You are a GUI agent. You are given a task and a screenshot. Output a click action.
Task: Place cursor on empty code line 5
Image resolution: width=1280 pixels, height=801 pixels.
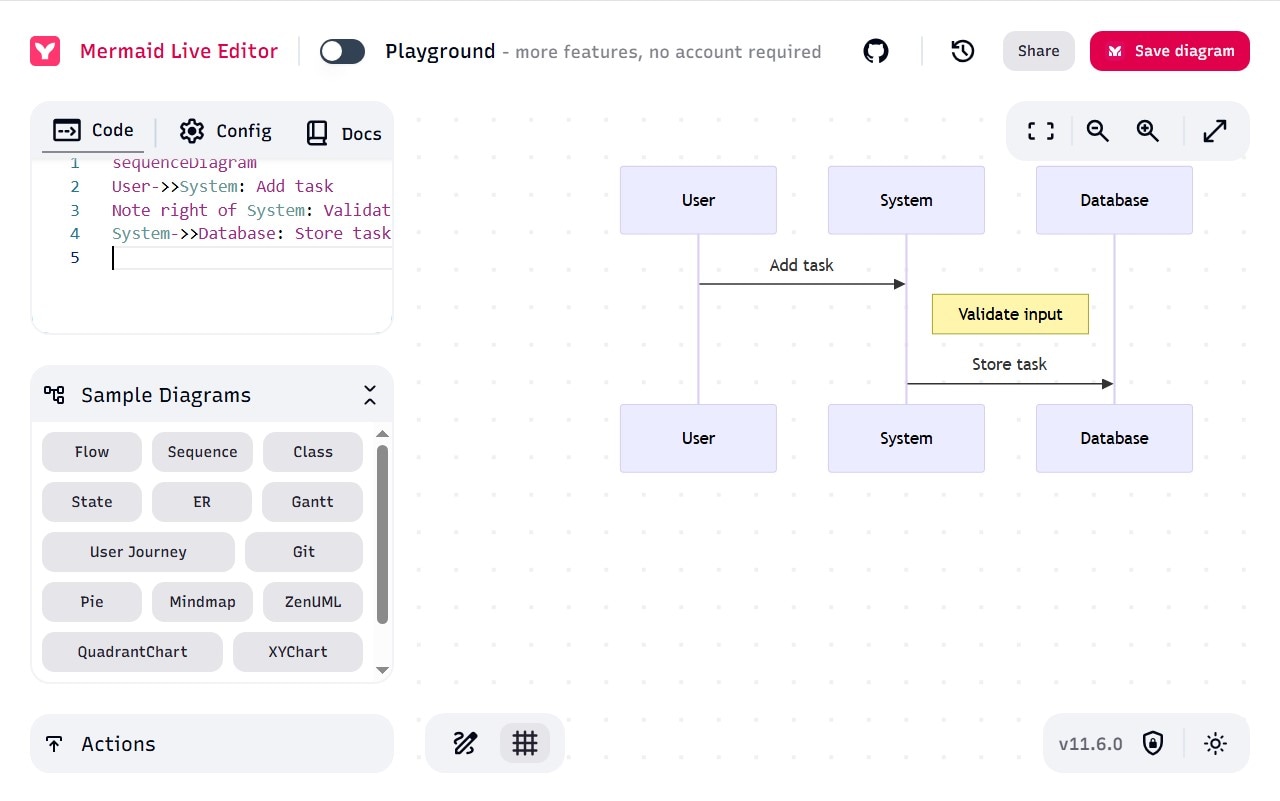click(250, 258)
